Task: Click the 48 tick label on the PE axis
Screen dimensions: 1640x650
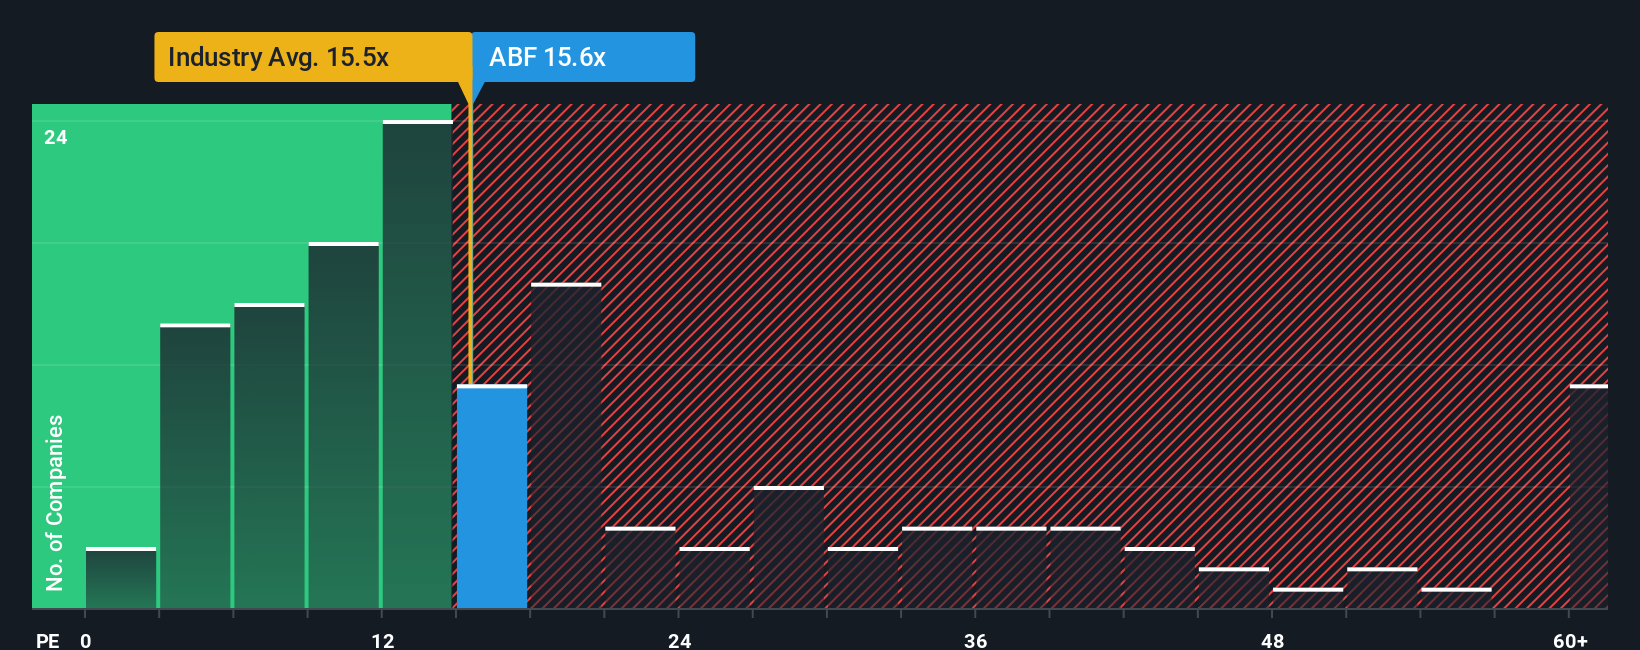Action: (1272, 640)
